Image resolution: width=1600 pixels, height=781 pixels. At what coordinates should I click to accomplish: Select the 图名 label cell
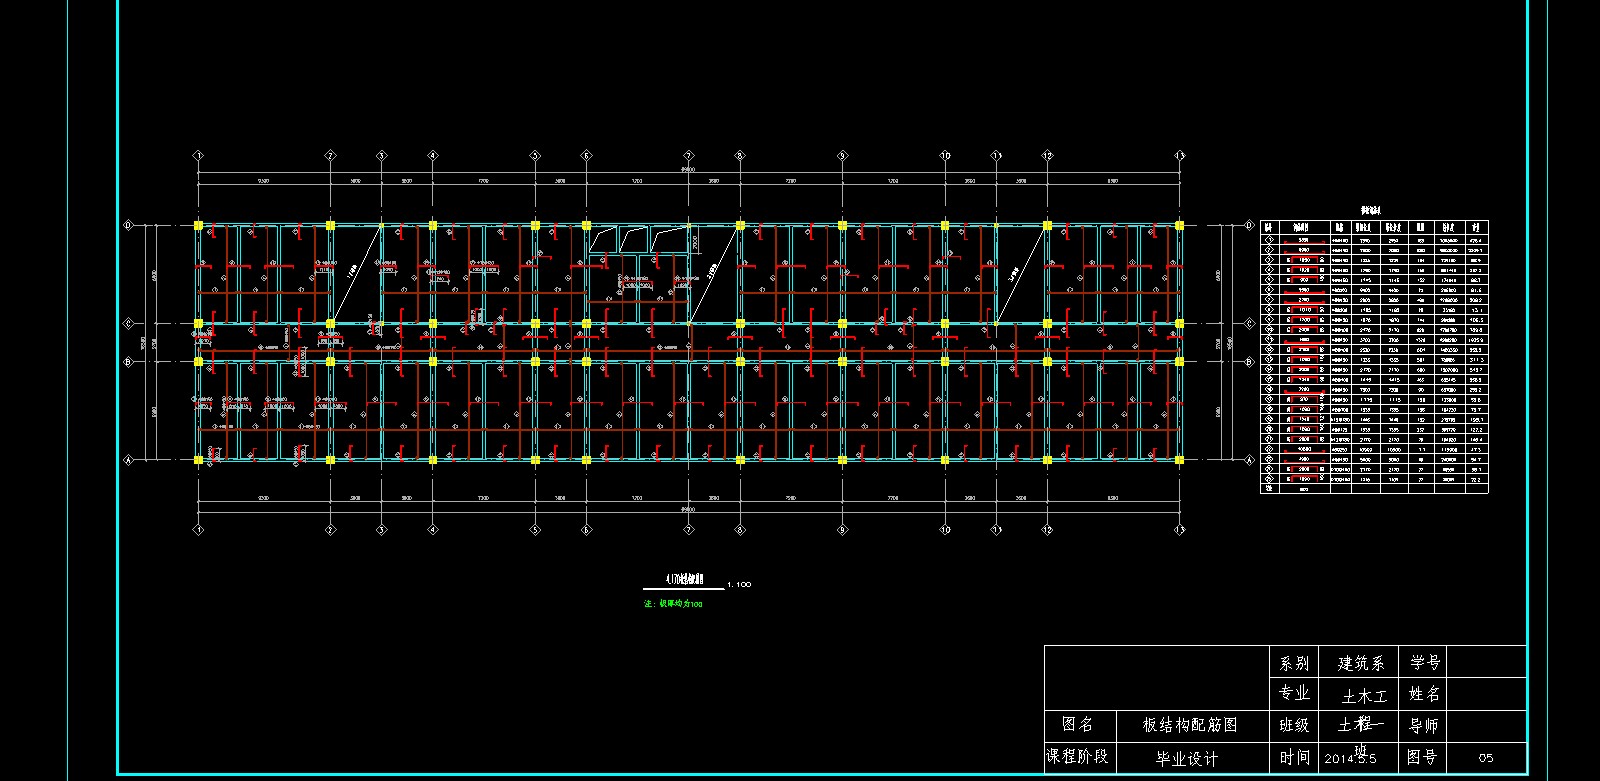point(1078,724)
